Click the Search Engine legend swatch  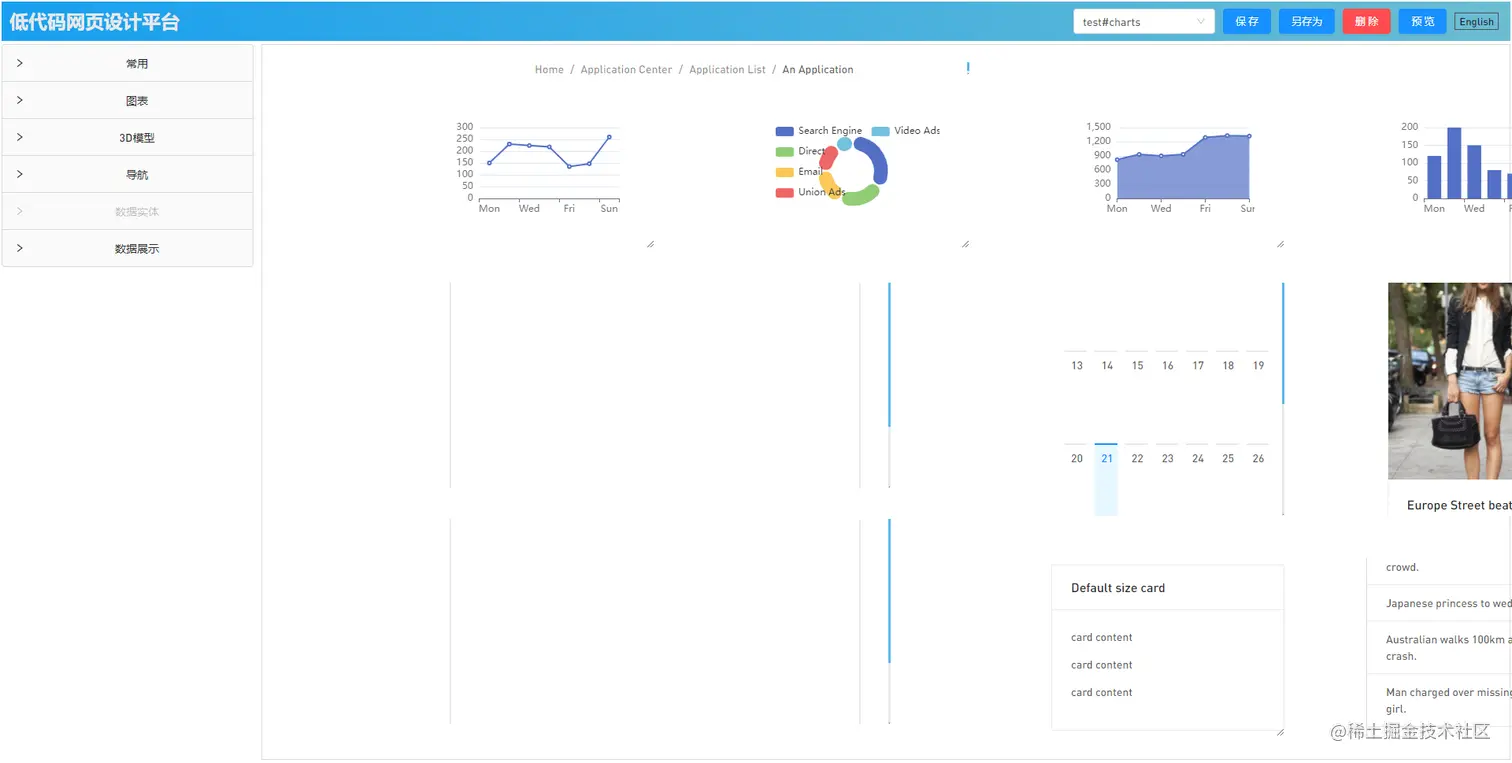pyautogui.click(x=785, y=131)
